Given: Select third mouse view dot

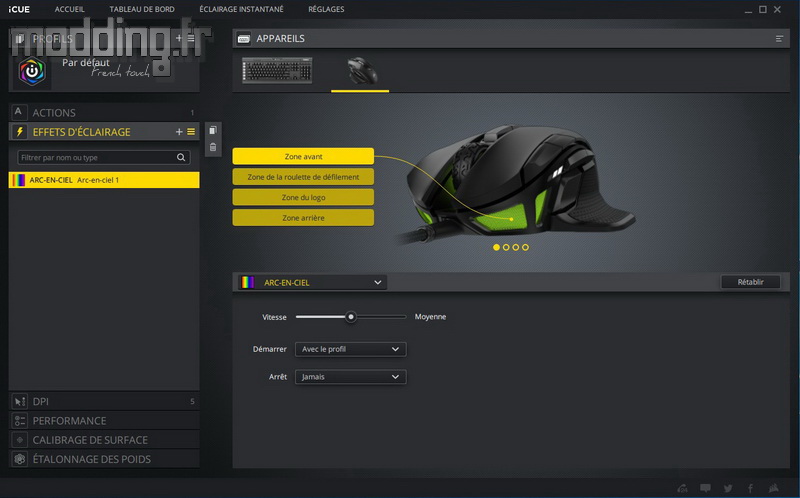Looking at the screenshot, I should 516,247.
